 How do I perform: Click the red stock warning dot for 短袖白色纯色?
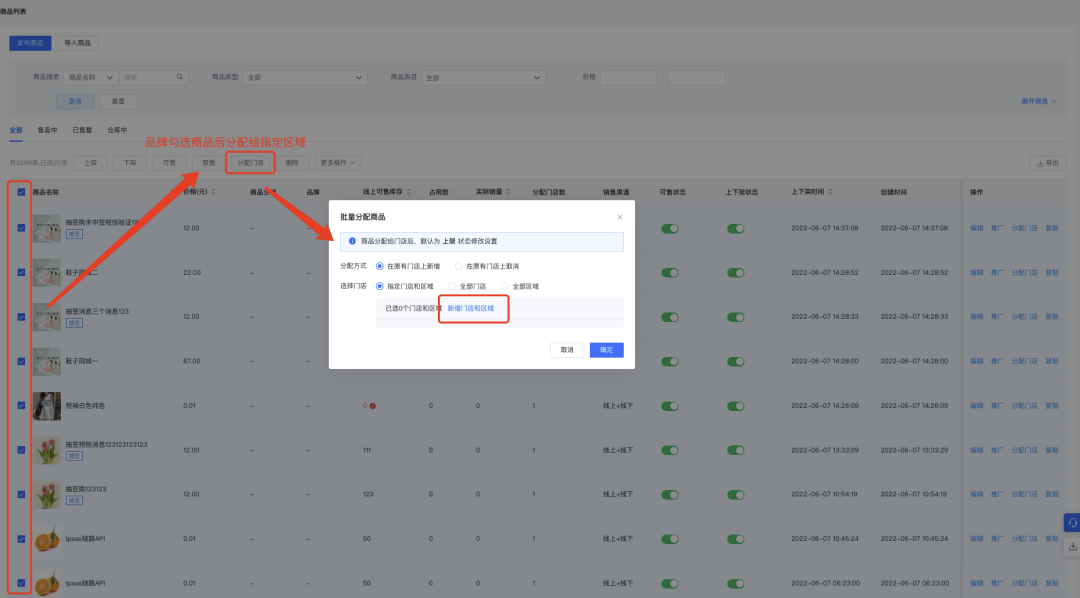pos(373,406)
